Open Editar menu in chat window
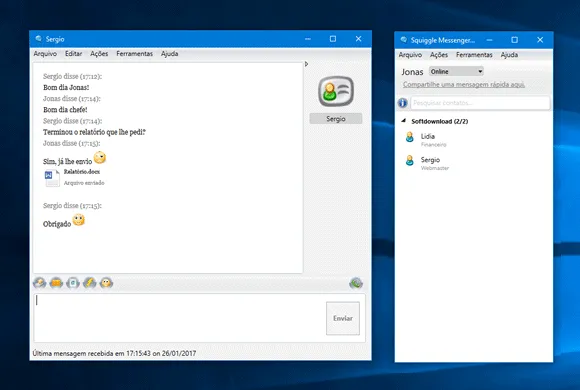Image resolution: width=580 pixels, height=390 pixels. point(73,54)
